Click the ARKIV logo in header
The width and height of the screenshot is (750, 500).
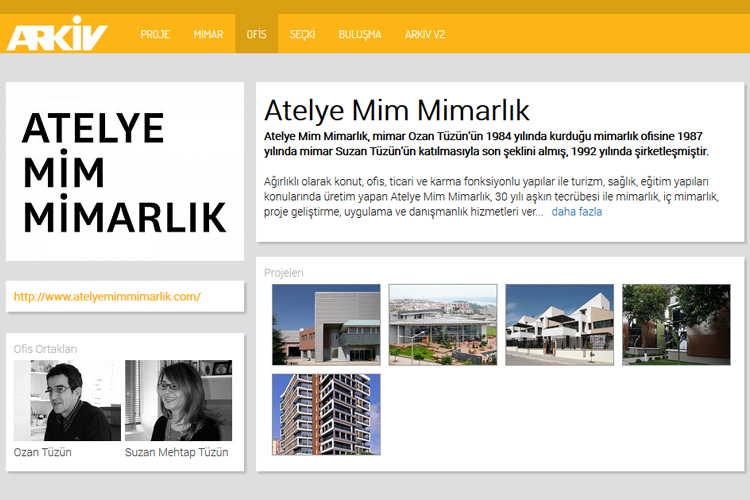(x=56, y=34)
